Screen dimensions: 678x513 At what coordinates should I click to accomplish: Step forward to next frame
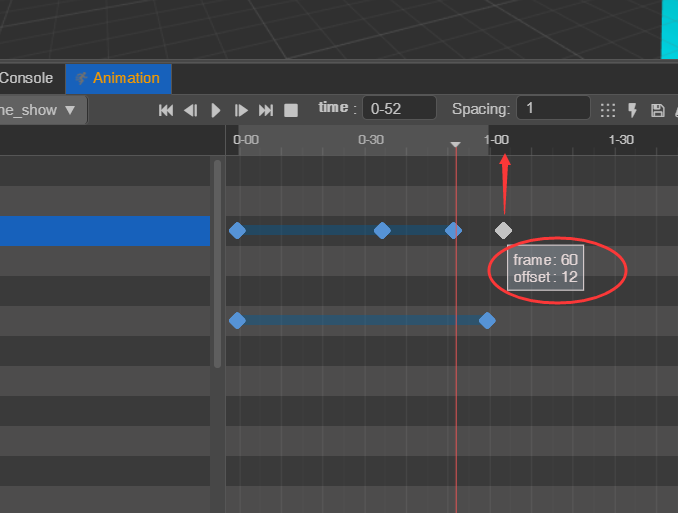241,110
